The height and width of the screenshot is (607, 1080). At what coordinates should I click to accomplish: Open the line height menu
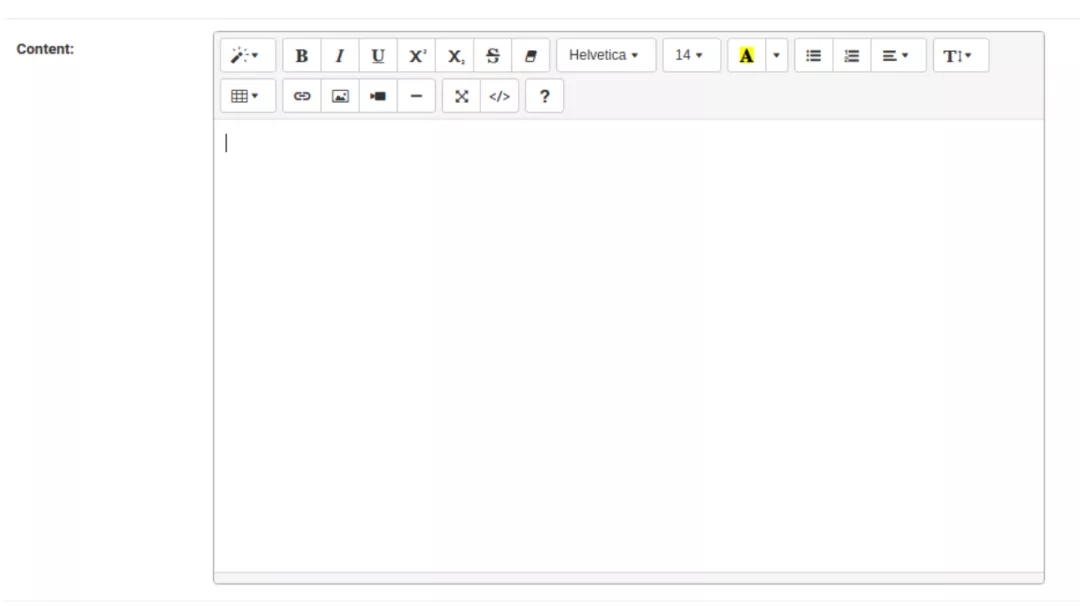960,56
